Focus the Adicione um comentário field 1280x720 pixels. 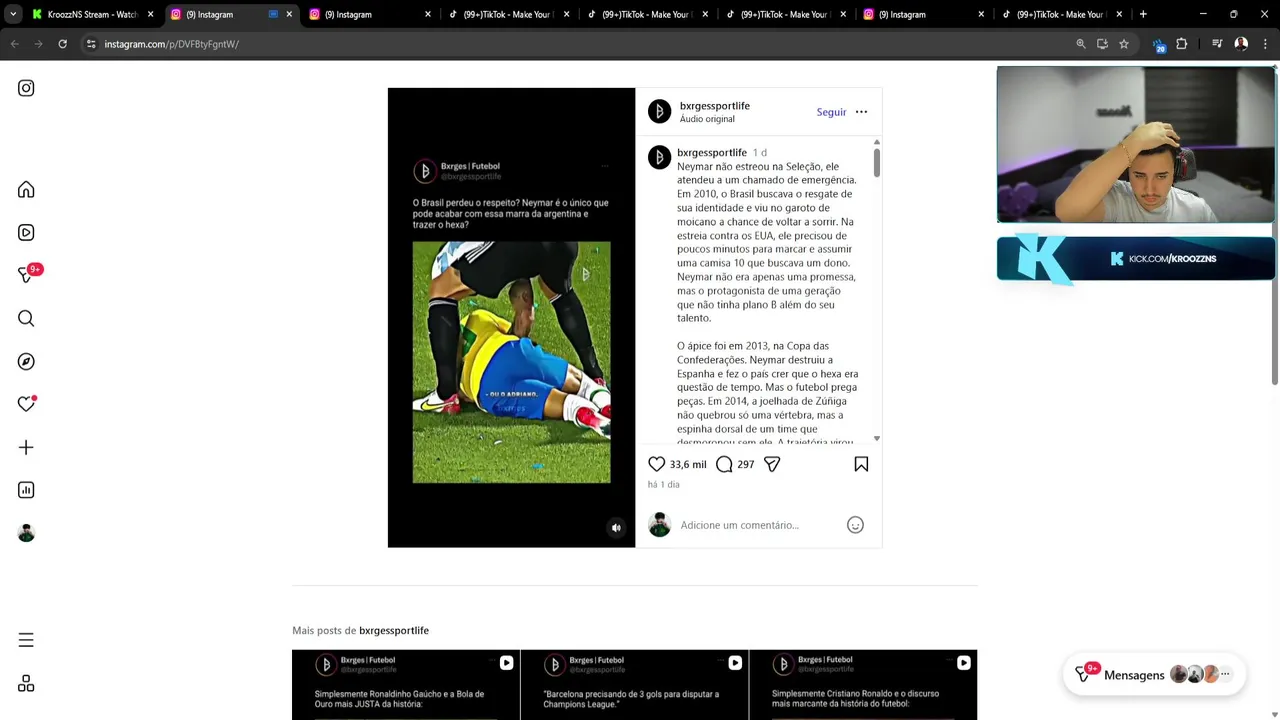760,525
